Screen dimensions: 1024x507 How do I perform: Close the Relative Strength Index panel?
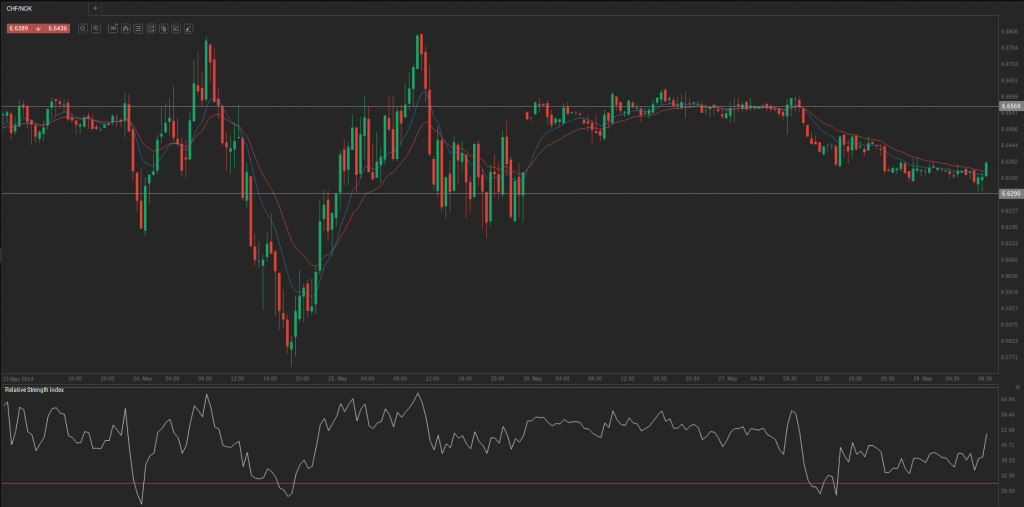(1013, 387)
